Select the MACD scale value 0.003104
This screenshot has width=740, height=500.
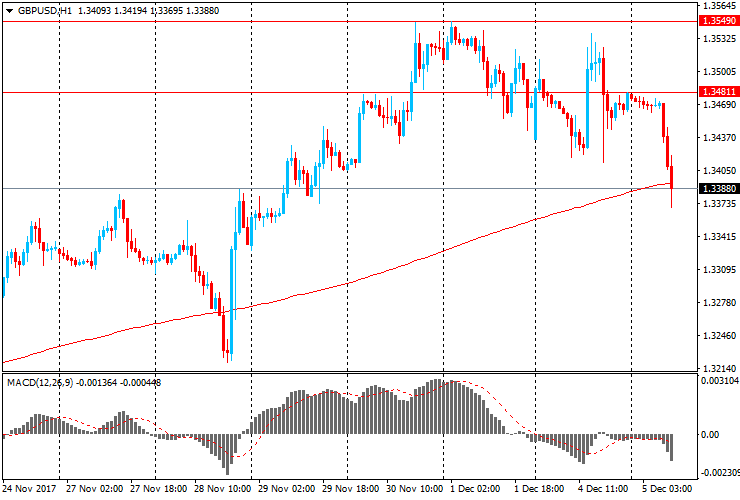click(x=720, y=381)
